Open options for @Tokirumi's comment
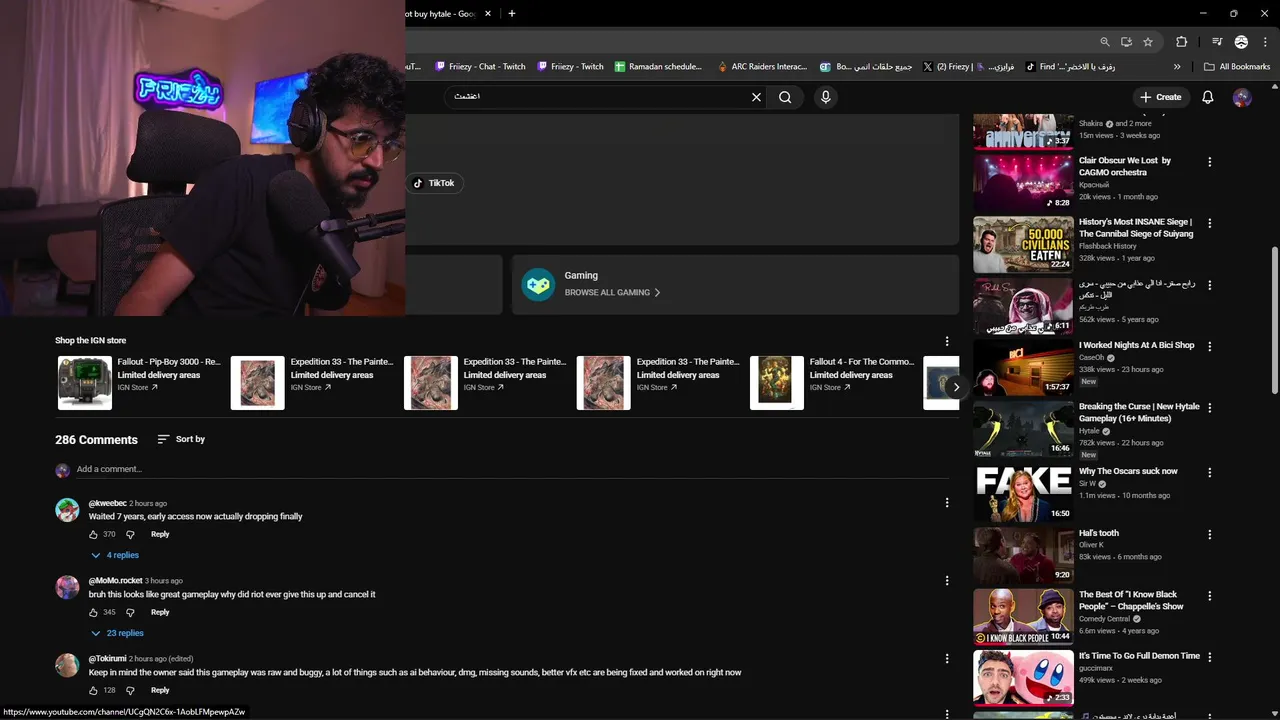This screenshot has height=720, width=1280. (947, 659)
